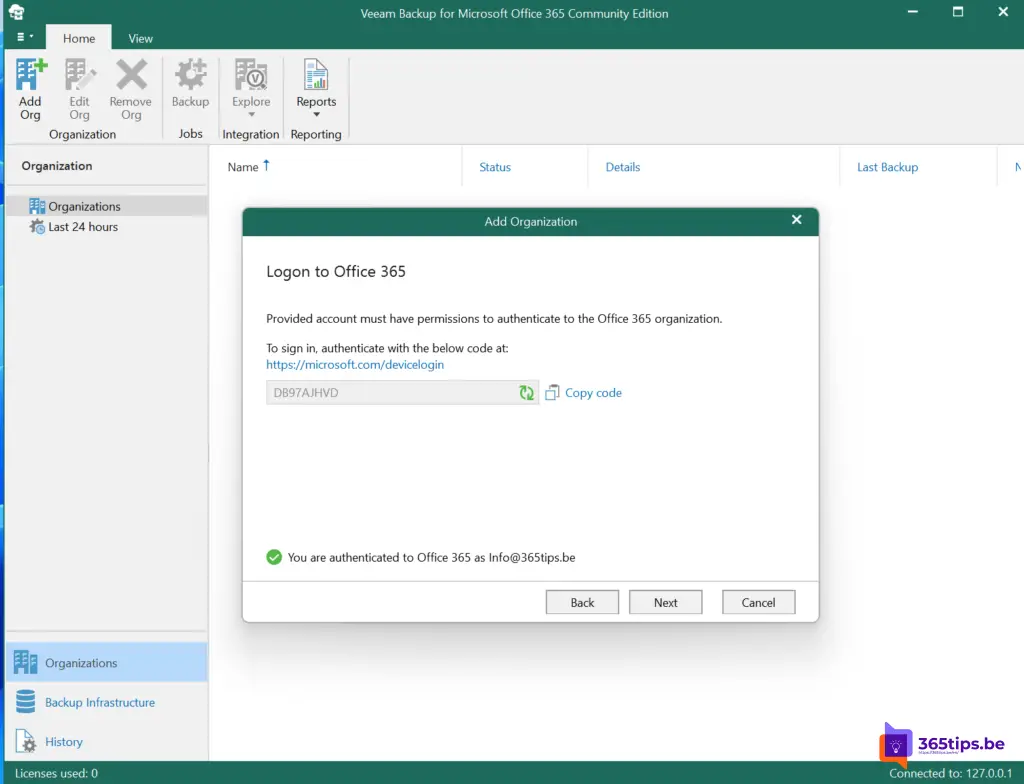Select Last 24 hours tree item
Viewport: 1024px width, 784px height.
click(x=82, y=227)
